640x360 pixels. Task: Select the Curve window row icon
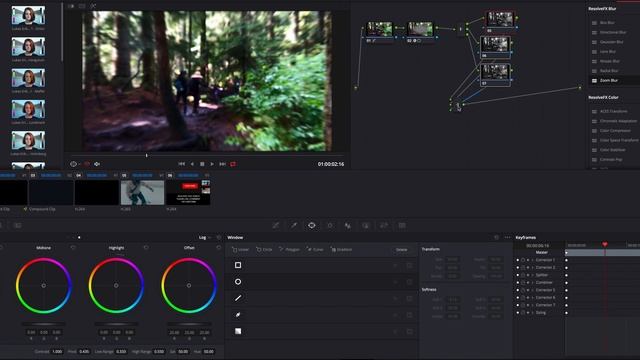238,315
